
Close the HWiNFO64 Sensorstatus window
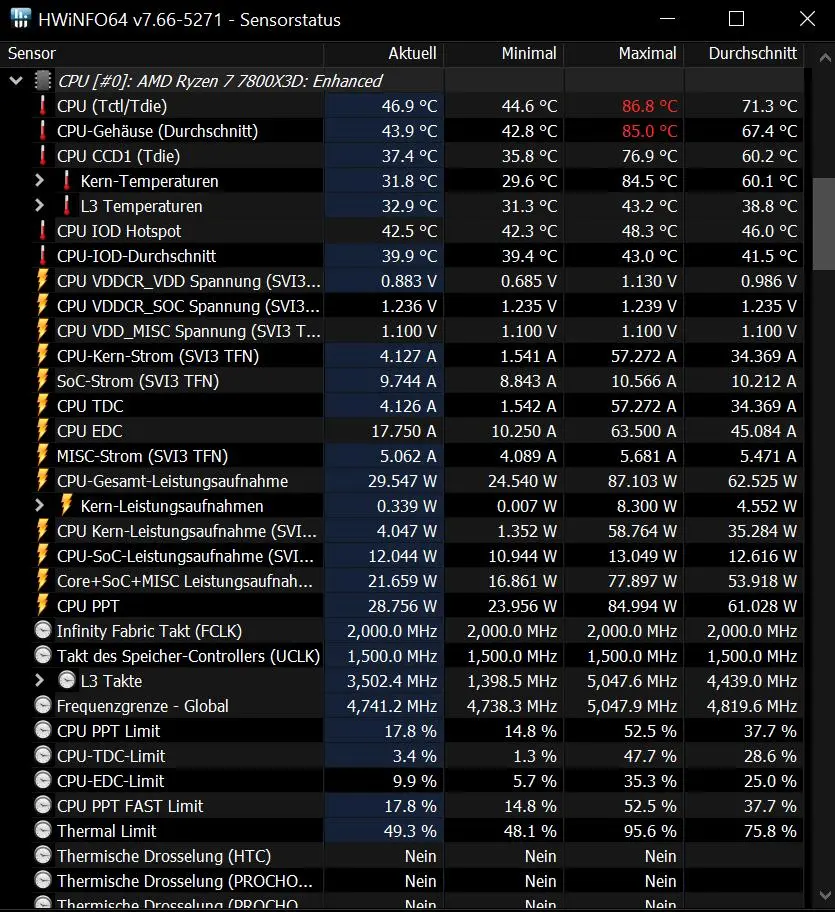click(x=807, y=19)
